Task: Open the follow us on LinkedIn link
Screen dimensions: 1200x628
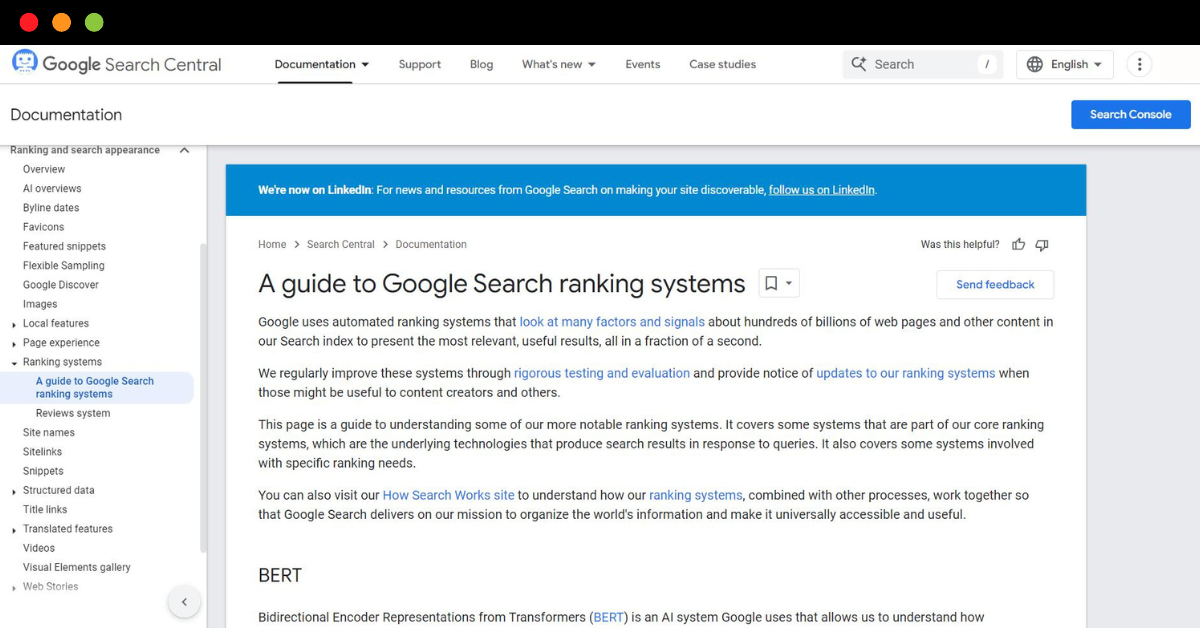Action: pyautogui.click(x=821, y=190)
